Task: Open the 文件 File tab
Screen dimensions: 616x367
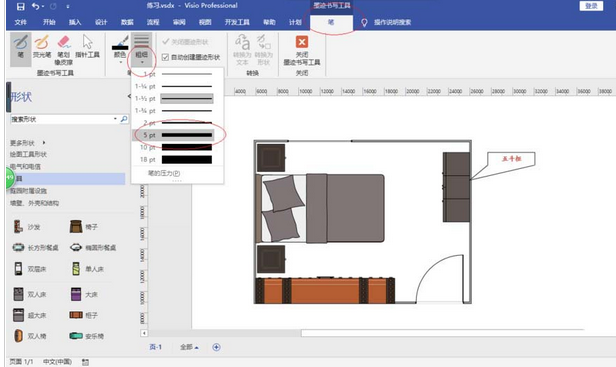Action: pyautogui.click(x=20, y=22)
